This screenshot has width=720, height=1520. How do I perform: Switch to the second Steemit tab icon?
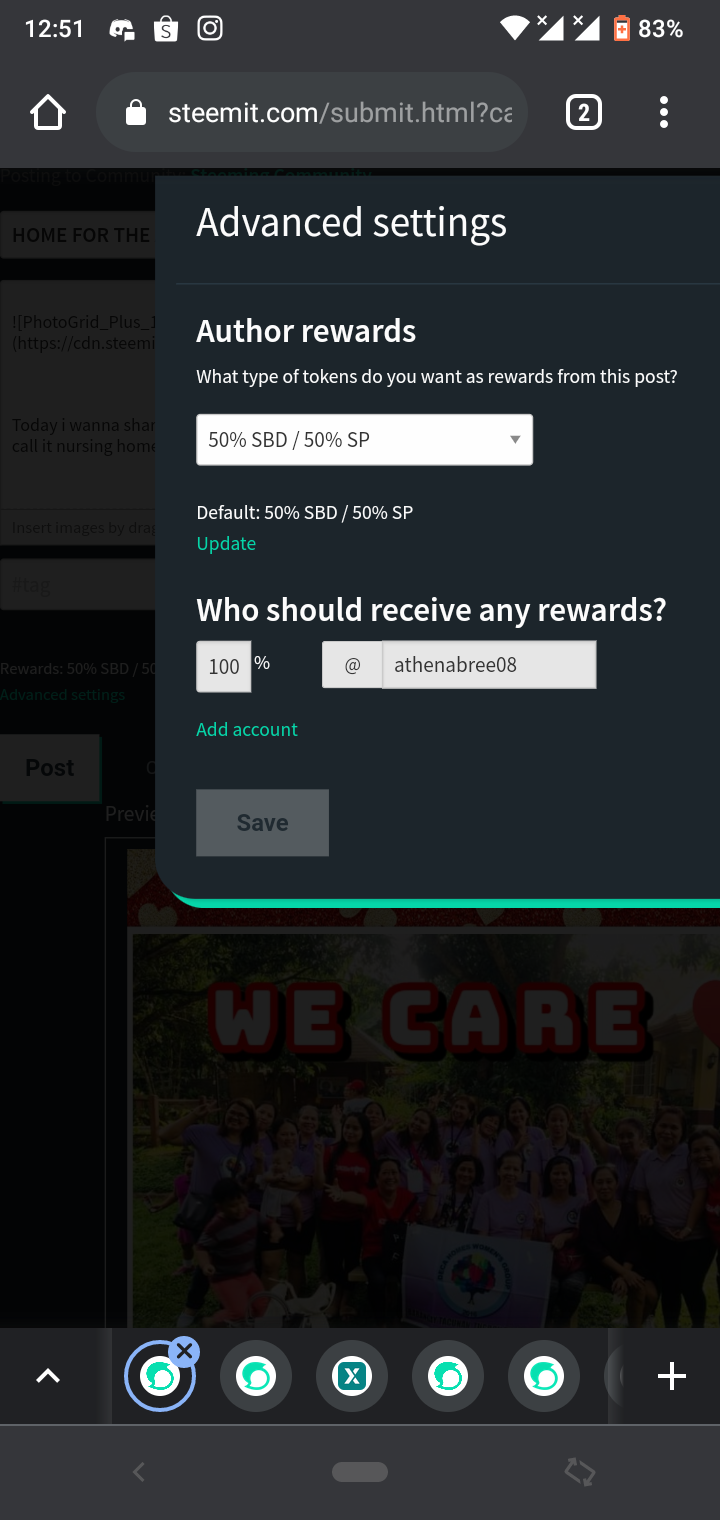[x=256, y=1377]
